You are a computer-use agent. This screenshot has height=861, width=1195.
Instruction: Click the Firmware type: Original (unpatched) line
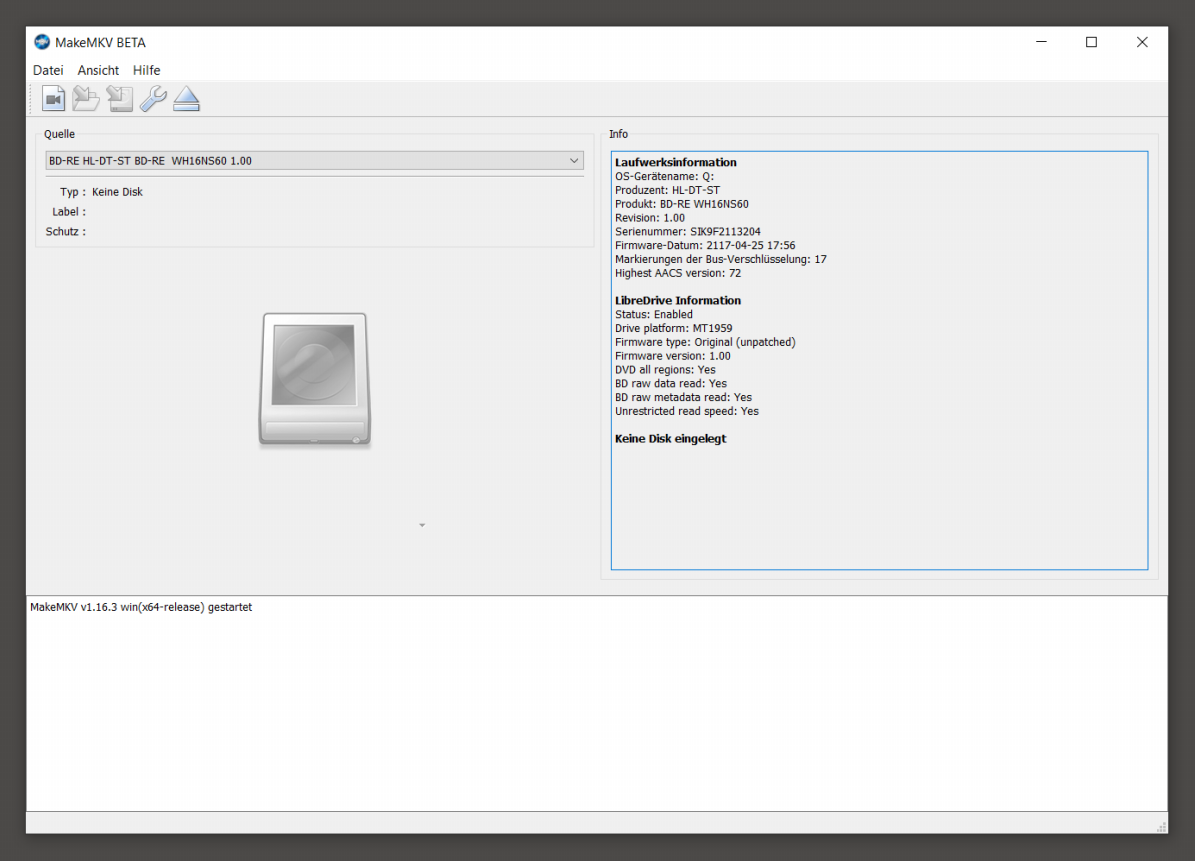coord(705,342)
